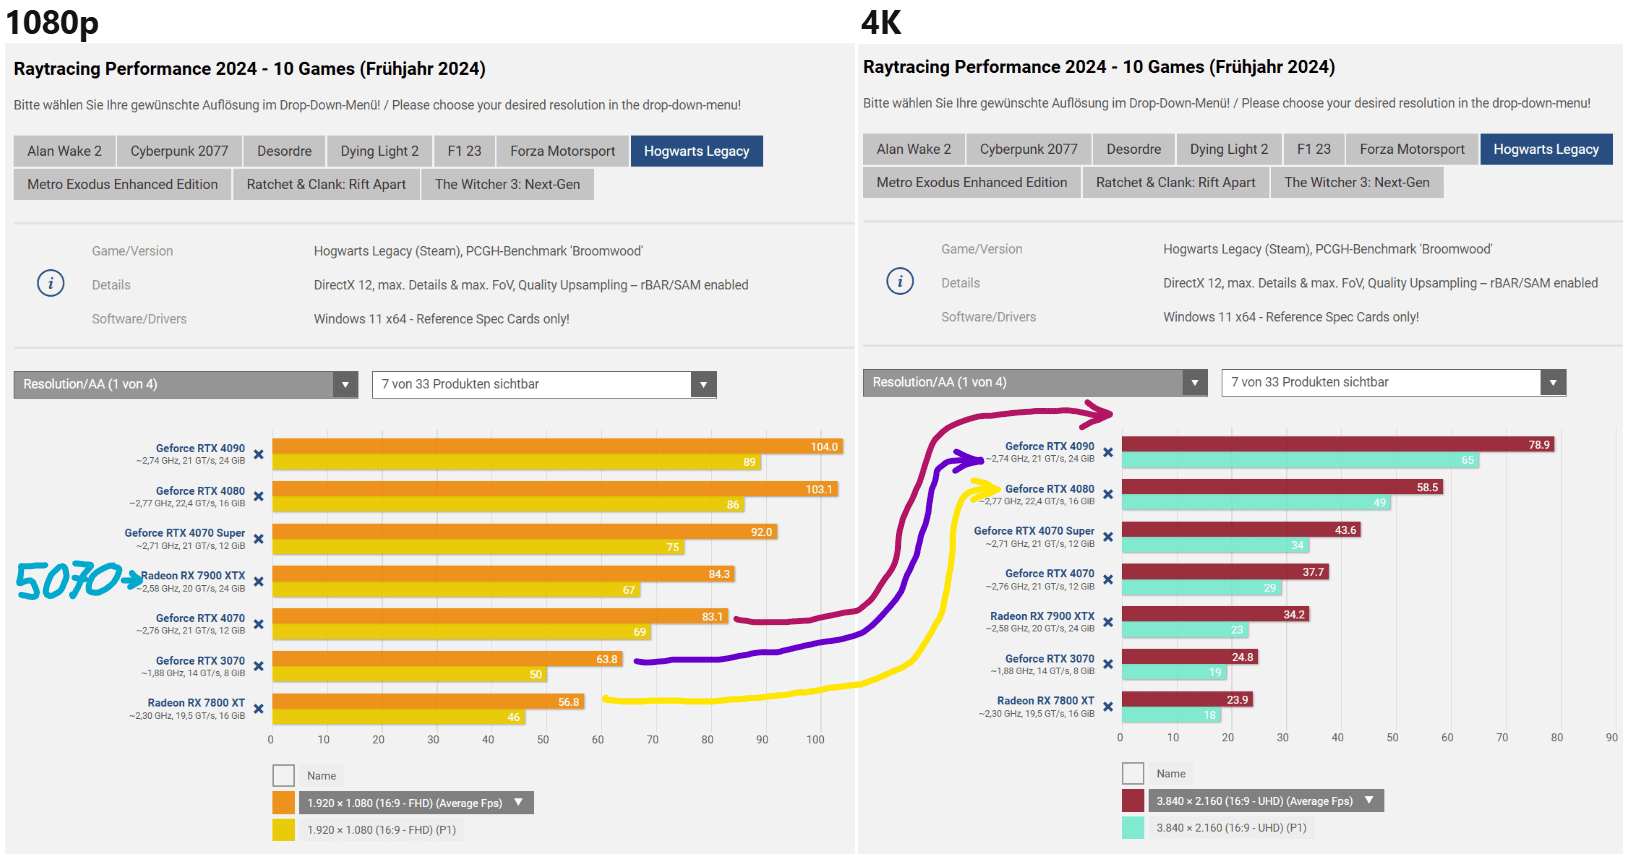This screenshot has width=1627, height=855.
Task: Select F1 23 tab in 4K panel
Action: pyautogui.click(x=1314, y=149)
